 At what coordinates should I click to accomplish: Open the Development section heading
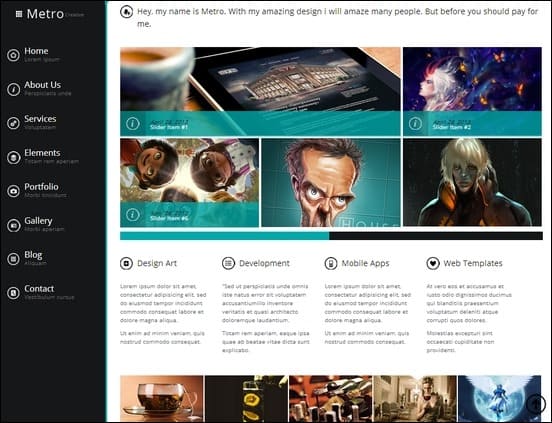coord(264,263)
